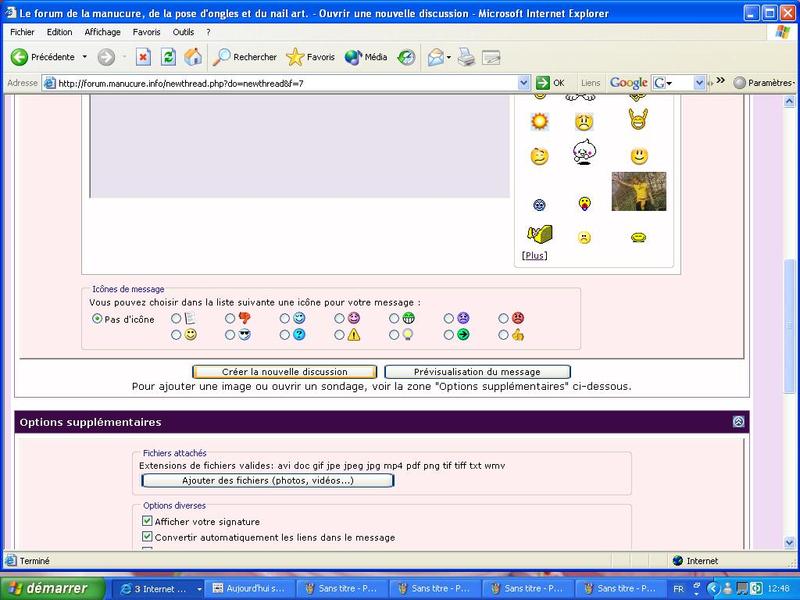Screen dimensions: 800x600
Task: Select the warning triangle message icon radio
Action: (x=340, y=335)
